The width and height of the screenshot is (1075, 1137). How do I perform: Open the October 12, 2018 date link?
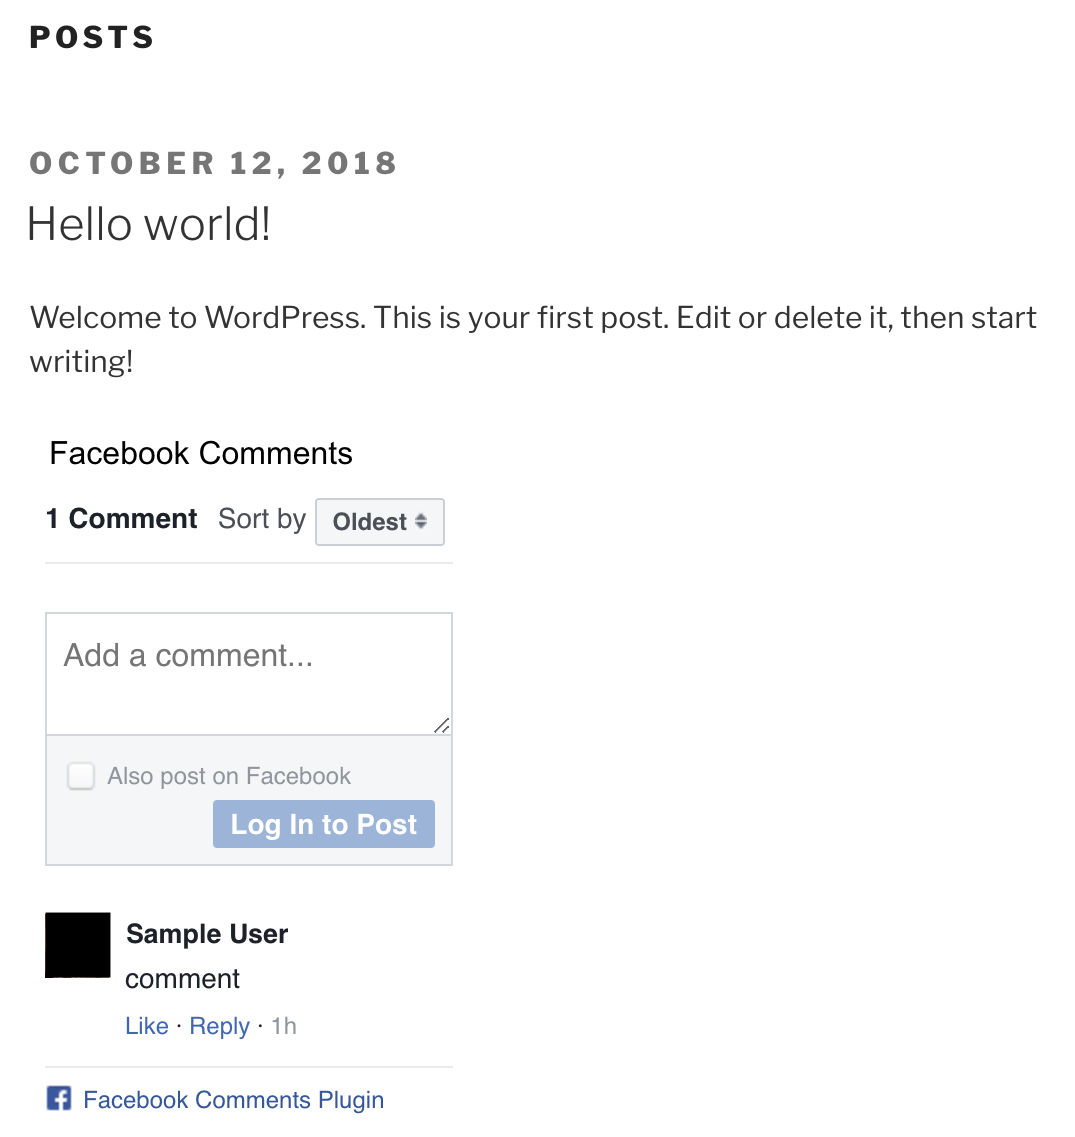(x=213, y=163)
